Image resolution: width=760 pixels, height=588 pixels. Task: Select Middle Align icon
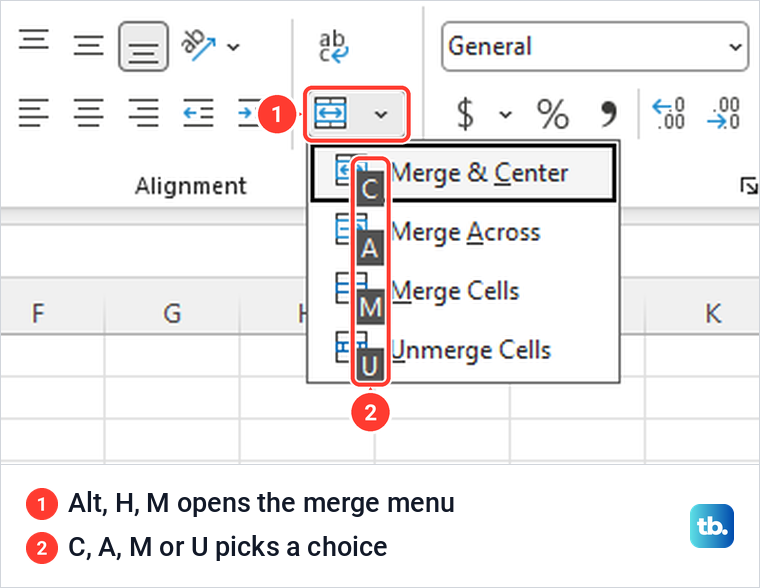(89, 46)
